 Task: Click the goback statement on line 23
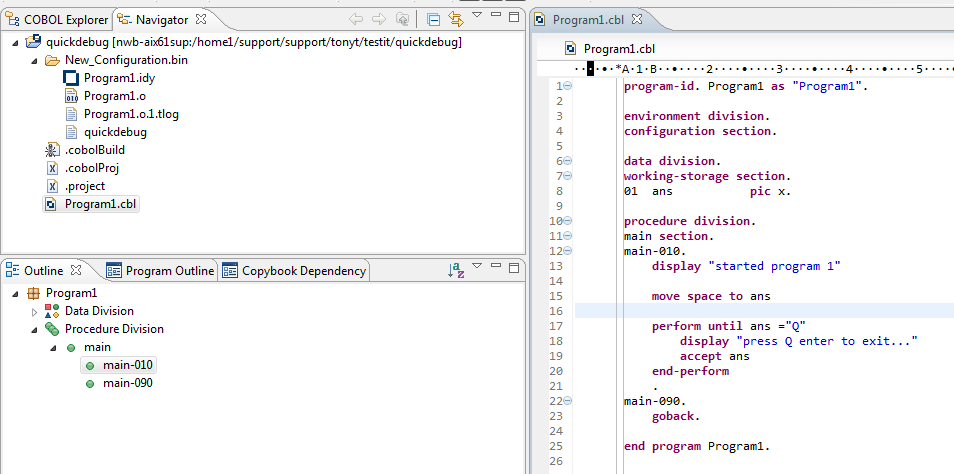coord(676,417)
